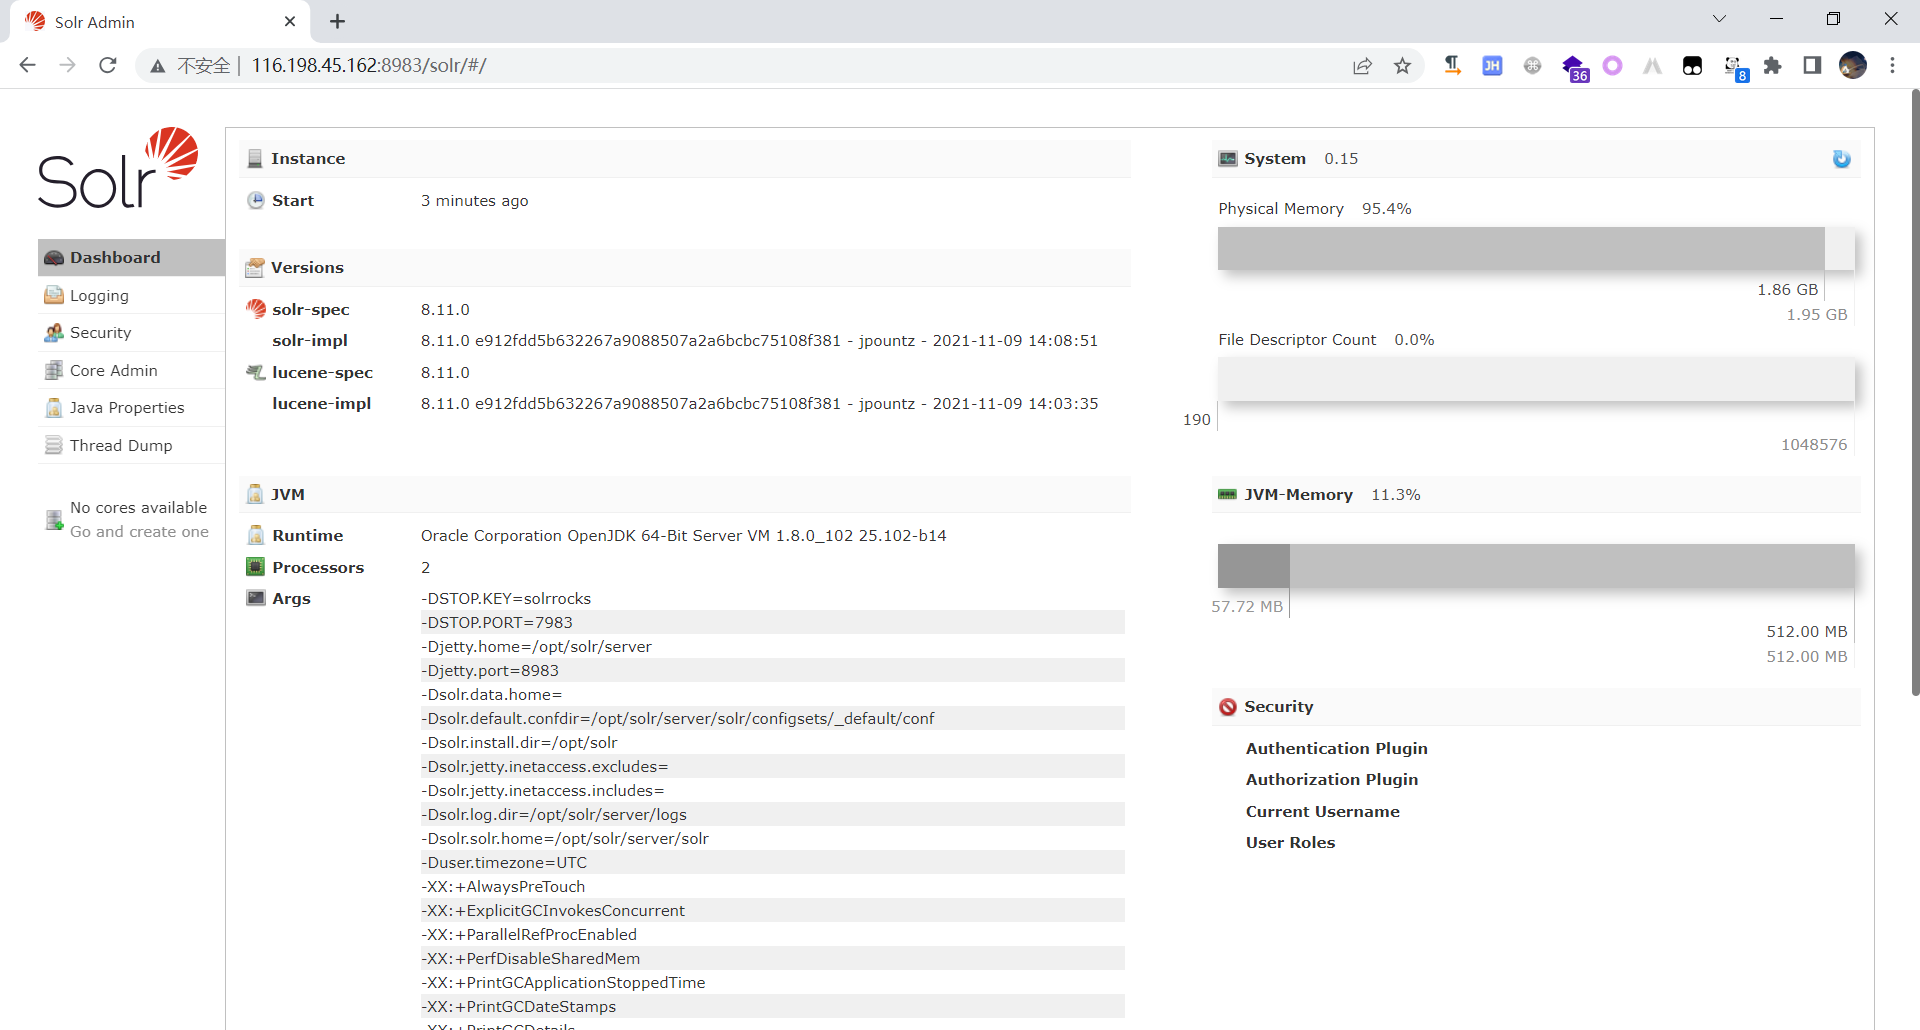The image size is (1920, 1030).
Task: Reload the page with the browser refresh button
Action: (x=108, y=66)
